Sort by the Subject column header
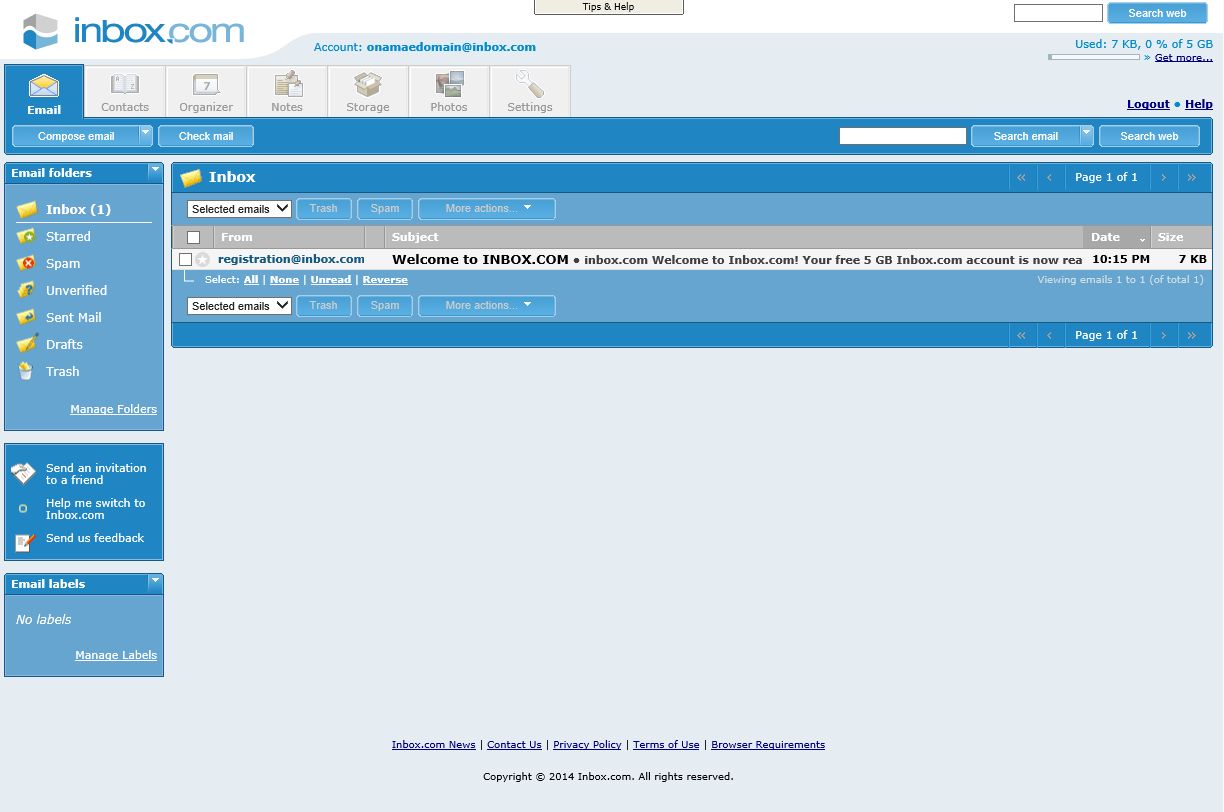This screenshot has width=1224, height=812. [415, 237]
